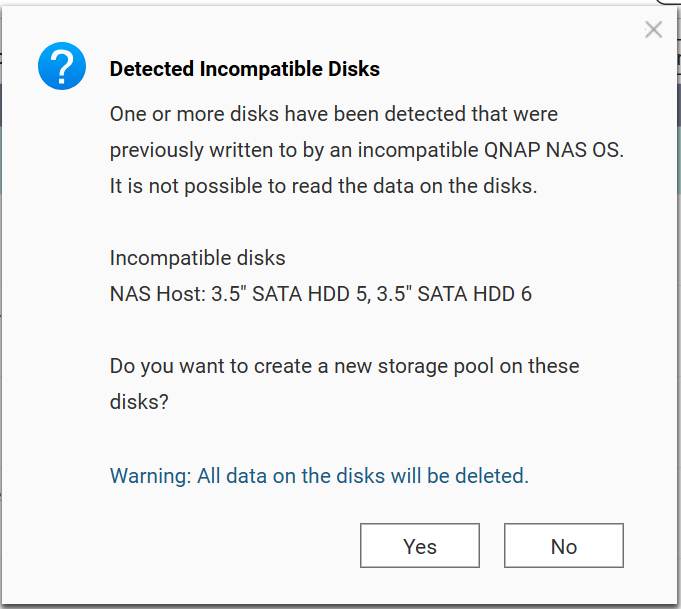Click the "NAS Host:" label

click(157, 294)
